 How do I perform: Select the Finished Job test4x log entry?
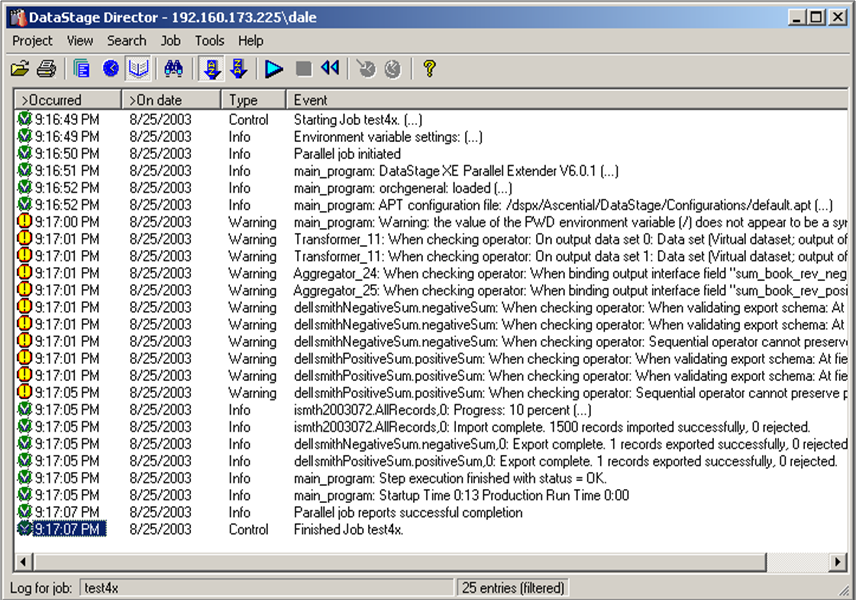coord(348,530)
